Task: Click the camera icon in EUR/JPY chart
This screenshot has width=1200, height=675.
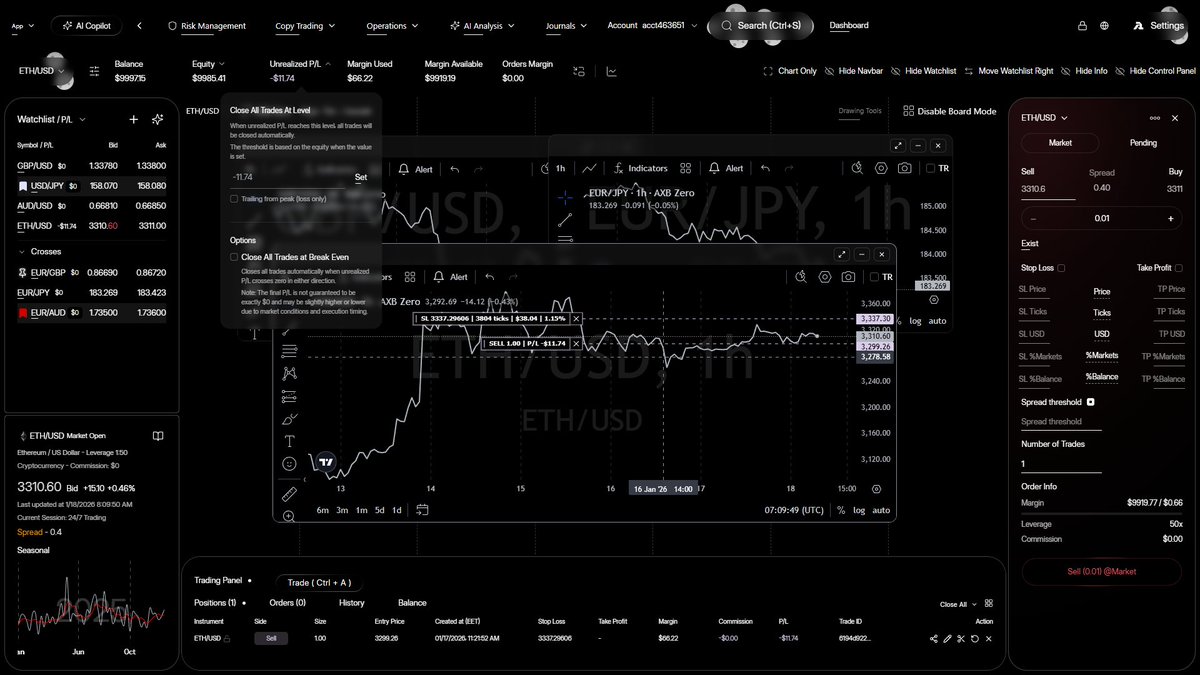Action: (904, 168)
